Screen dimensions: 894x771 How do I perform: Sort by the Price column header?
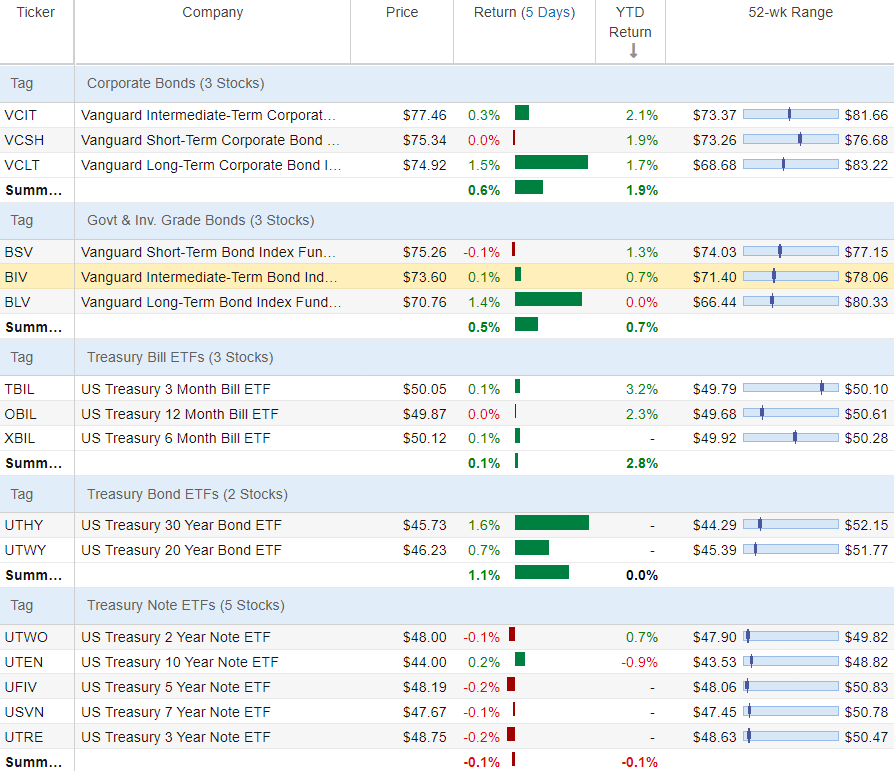[x=402, y=13]
